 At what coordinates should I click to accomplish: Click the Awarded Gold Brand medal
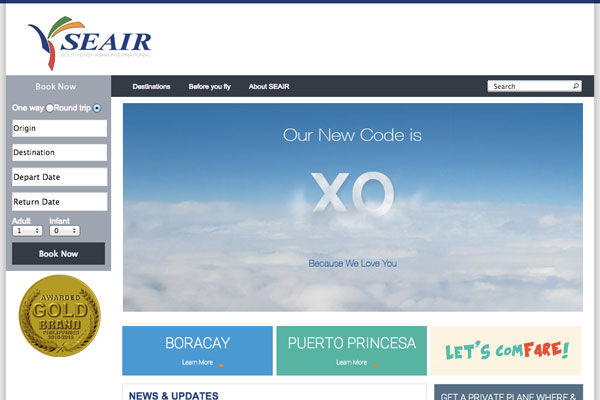[x=60, y=316]
